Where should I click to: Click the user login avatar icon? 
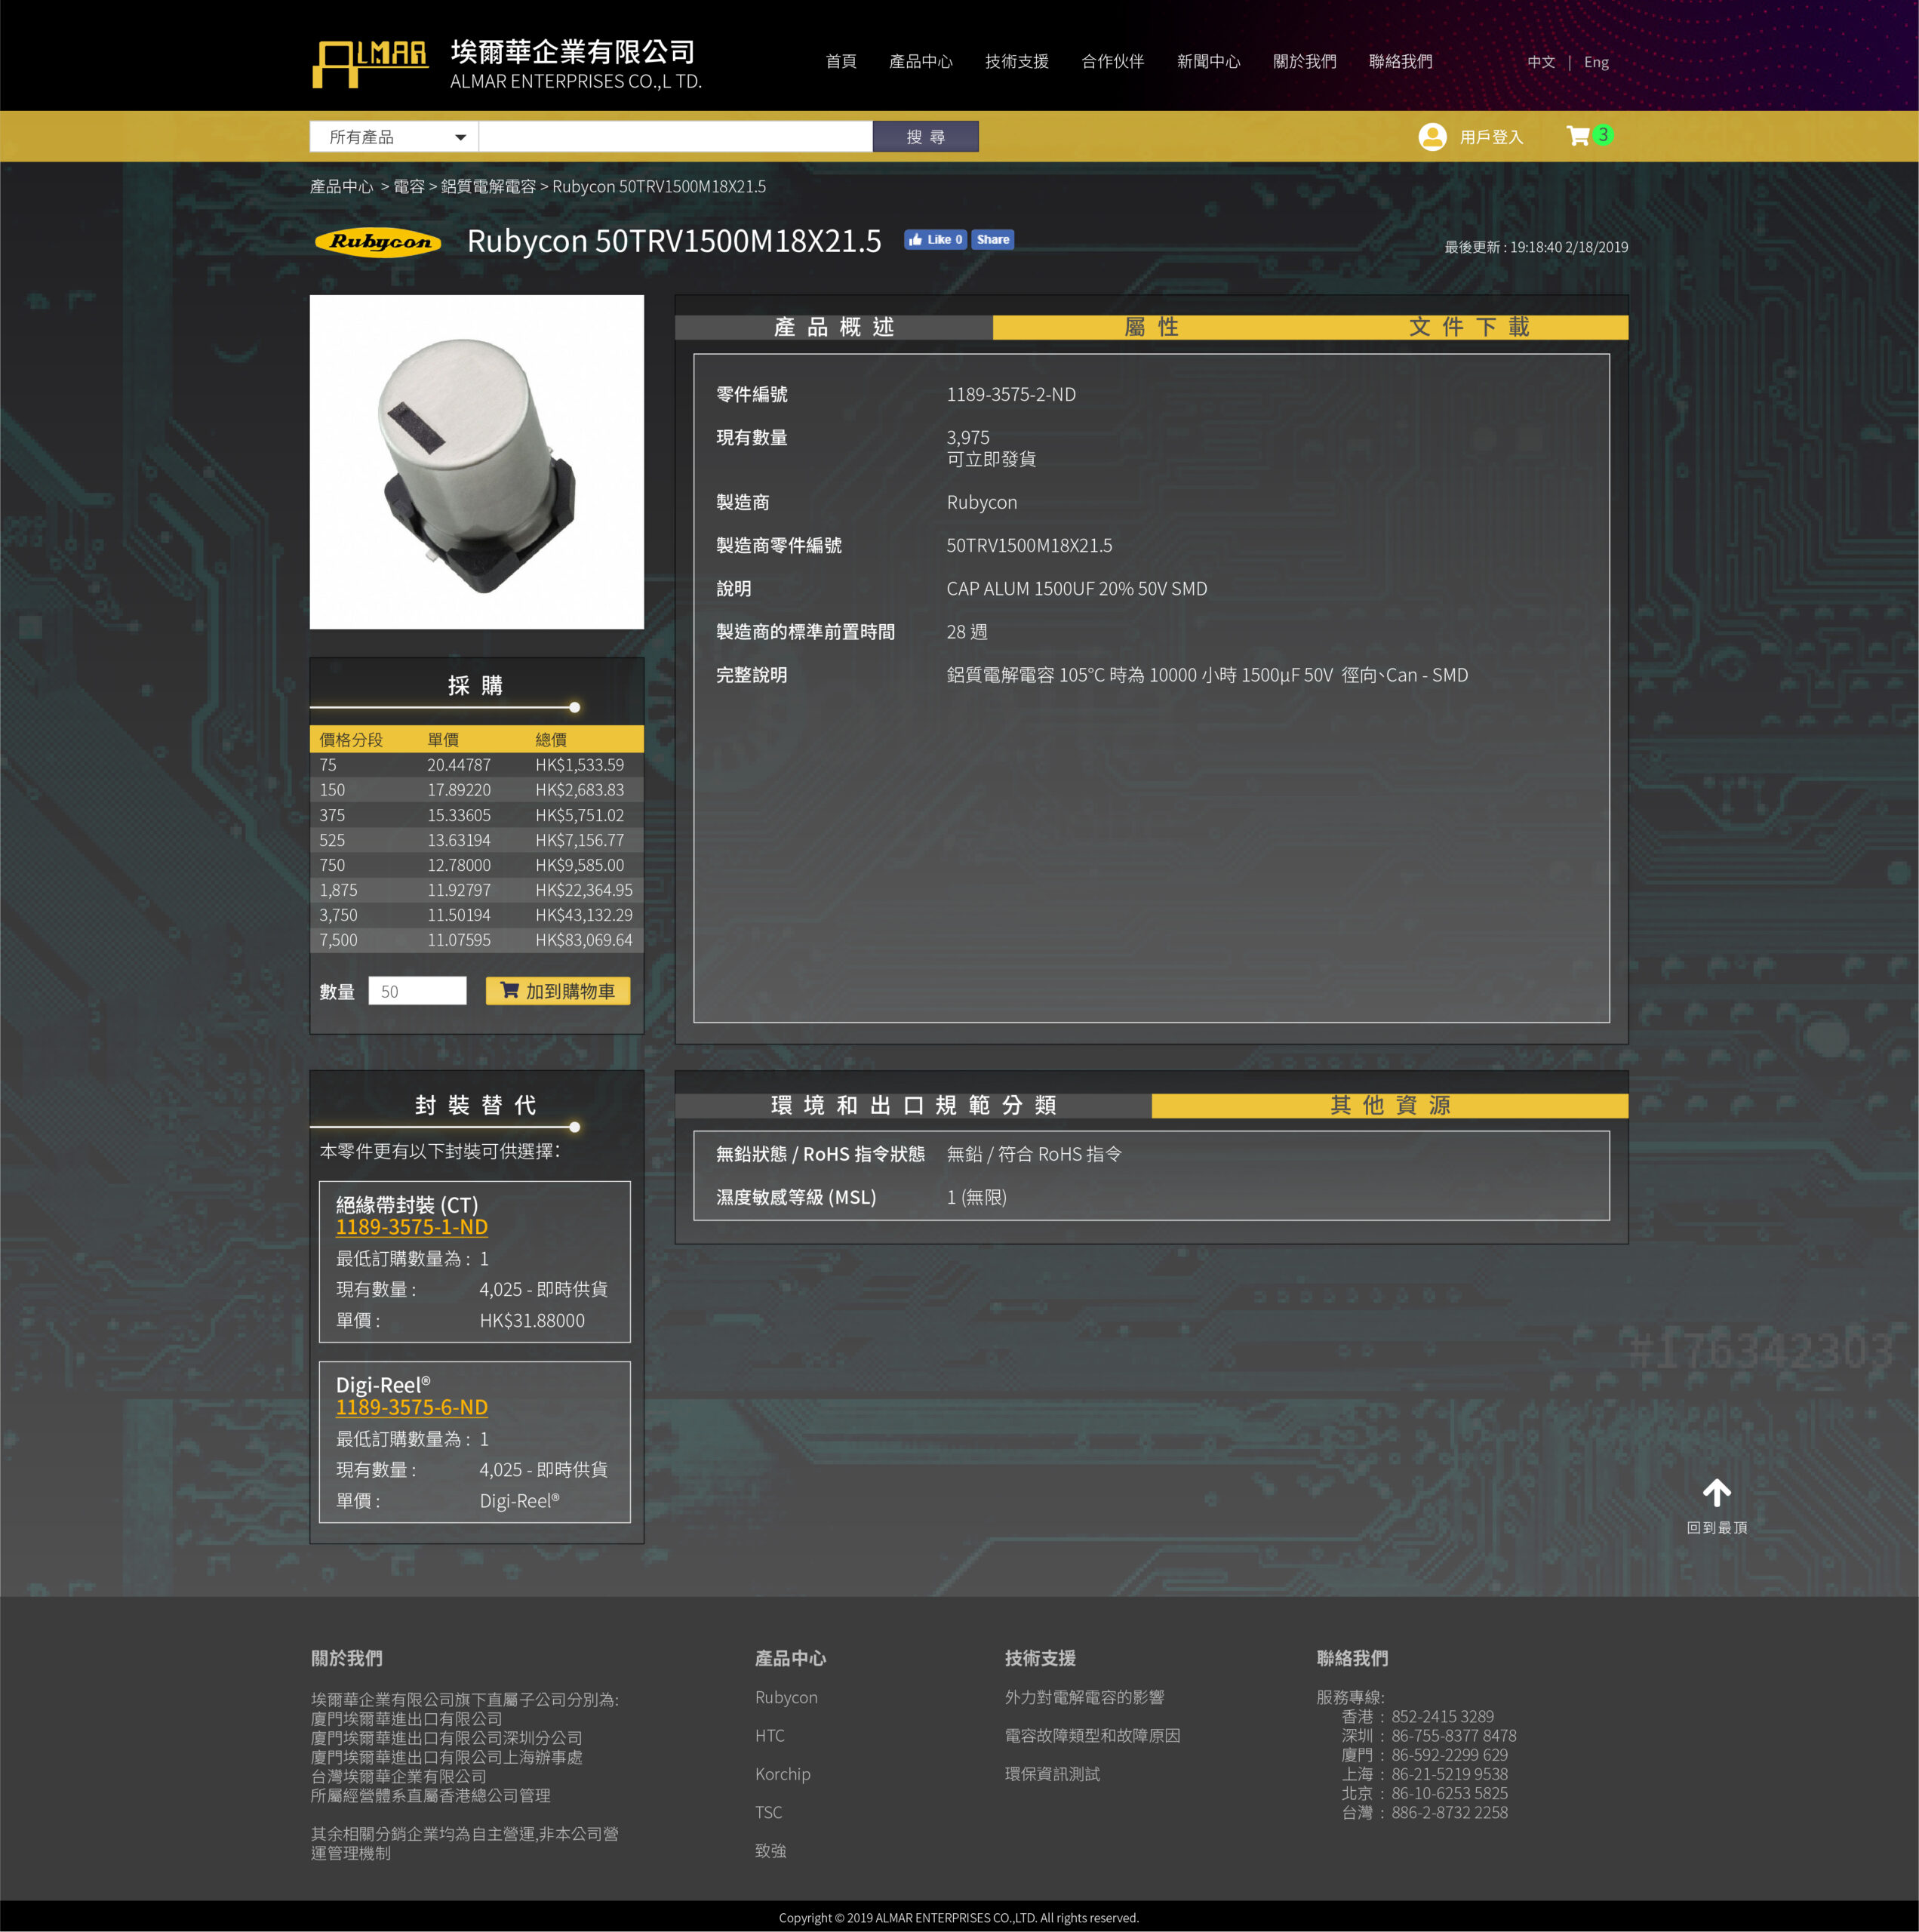[1432, 137]
